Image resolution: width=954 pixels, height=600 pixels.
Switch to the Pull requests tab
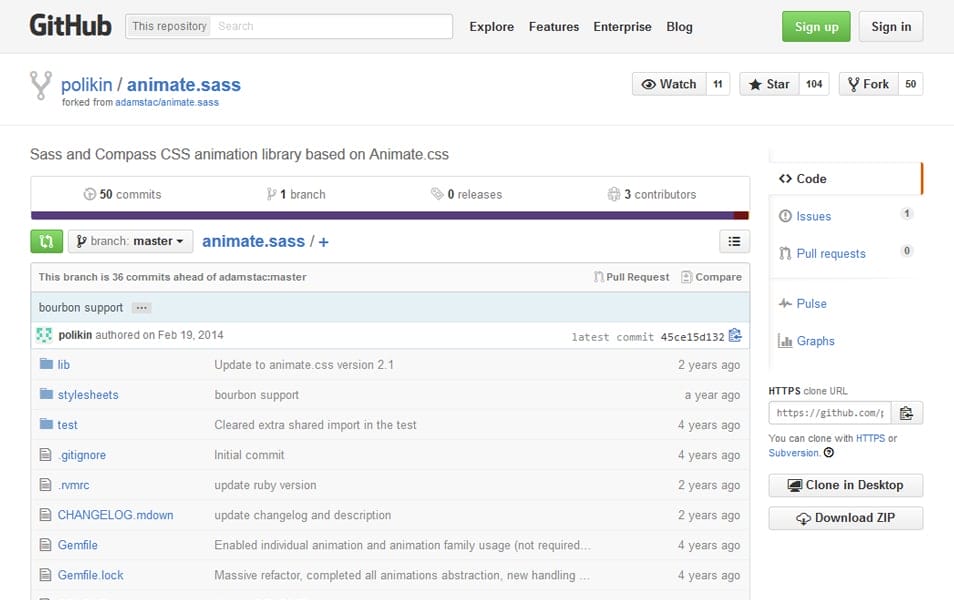[830, 254]
